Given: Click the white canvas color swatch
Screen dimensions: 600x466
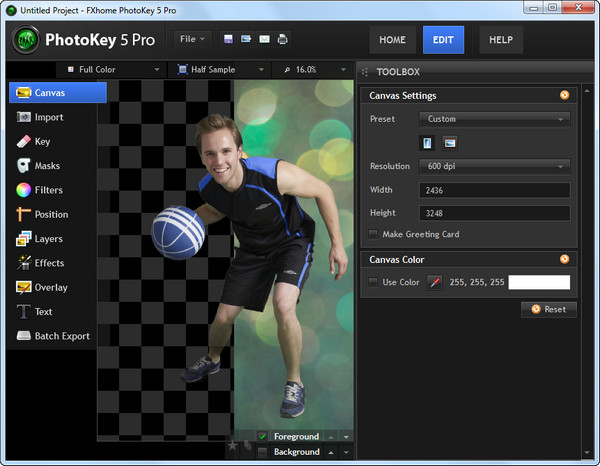Looking at the screenshot, I should [539, 283].
